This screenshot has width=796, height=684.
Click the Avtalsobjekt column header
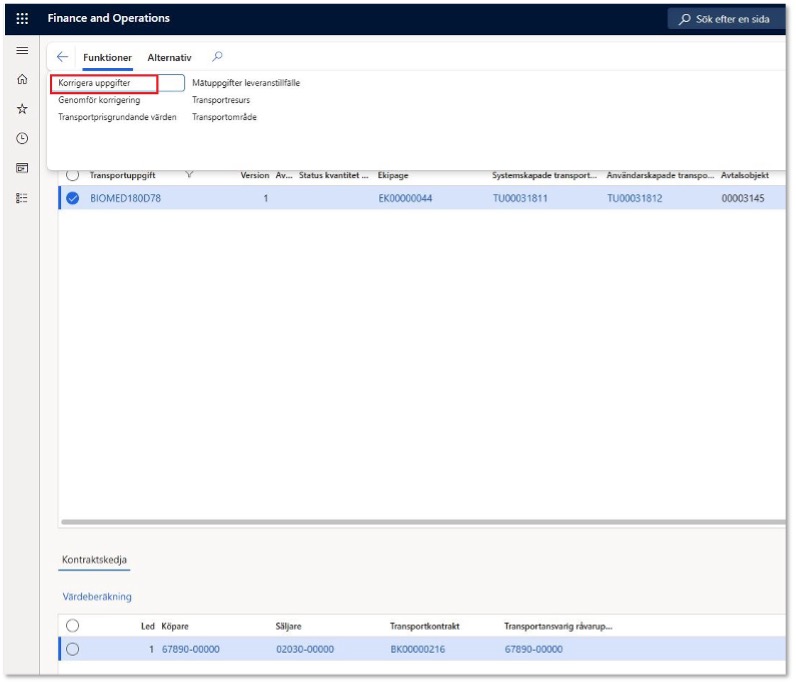click(x=745, y=175)
